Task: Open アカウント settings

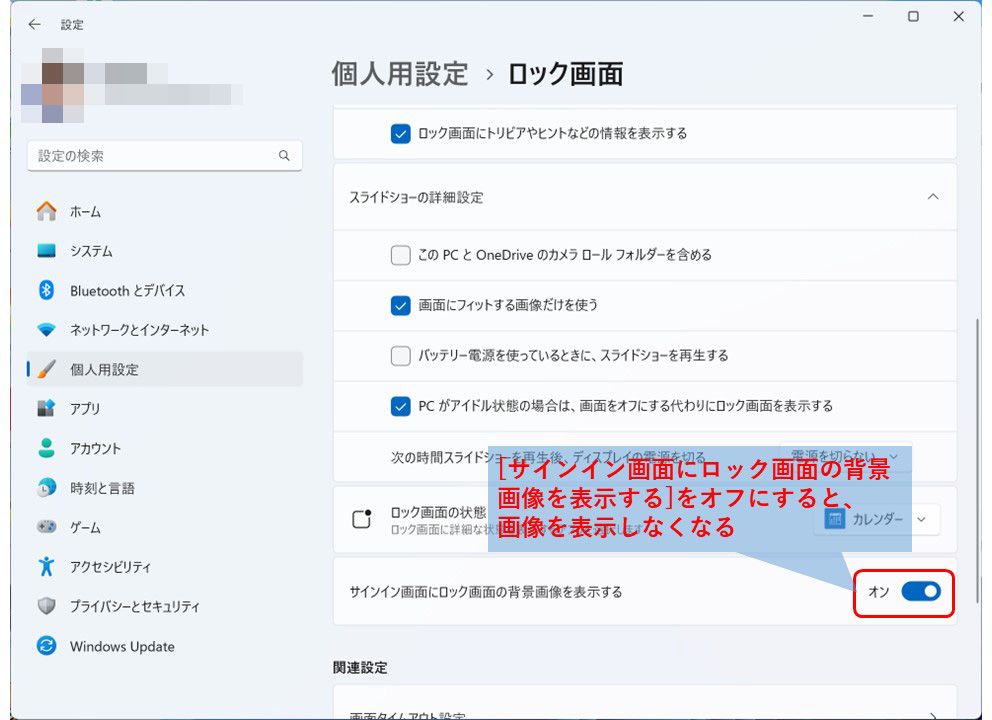Action: click(x=164, y=448)
